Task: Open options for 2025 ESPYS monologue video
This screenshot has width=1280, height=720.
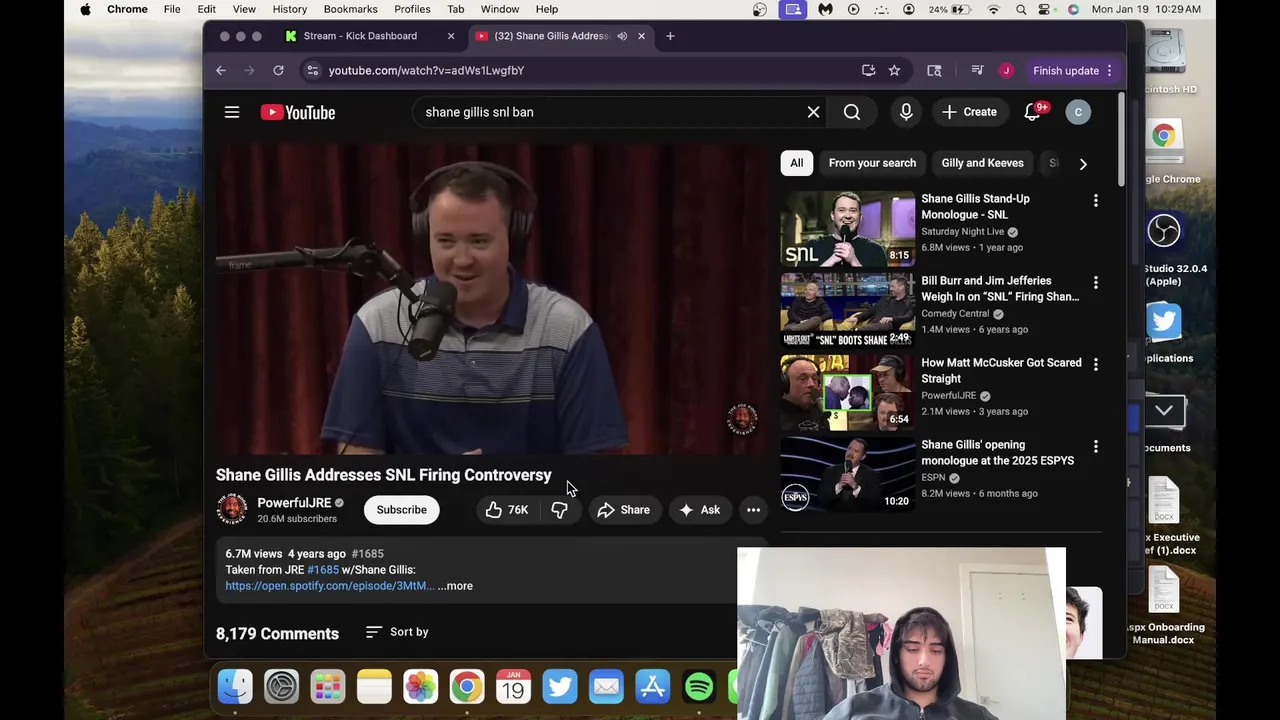Action: pos(1095,447)
